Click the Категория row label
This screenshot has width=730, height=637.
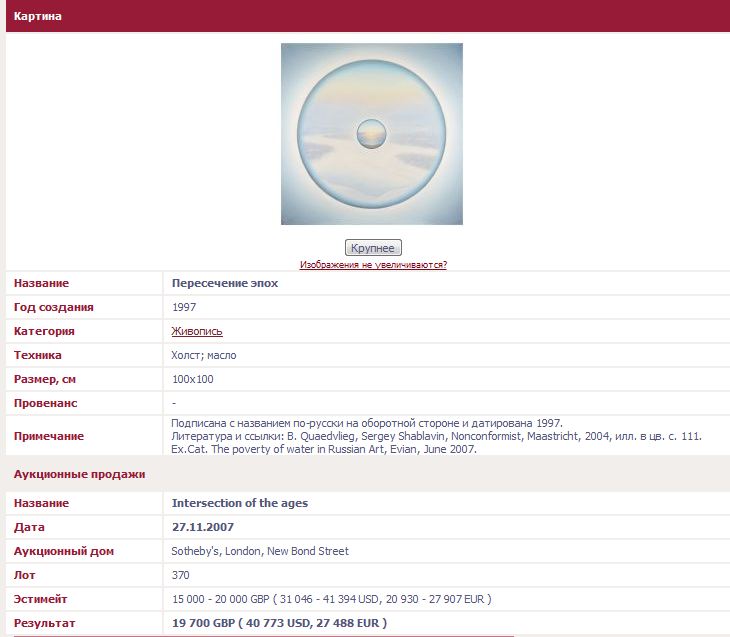point(44,331)
